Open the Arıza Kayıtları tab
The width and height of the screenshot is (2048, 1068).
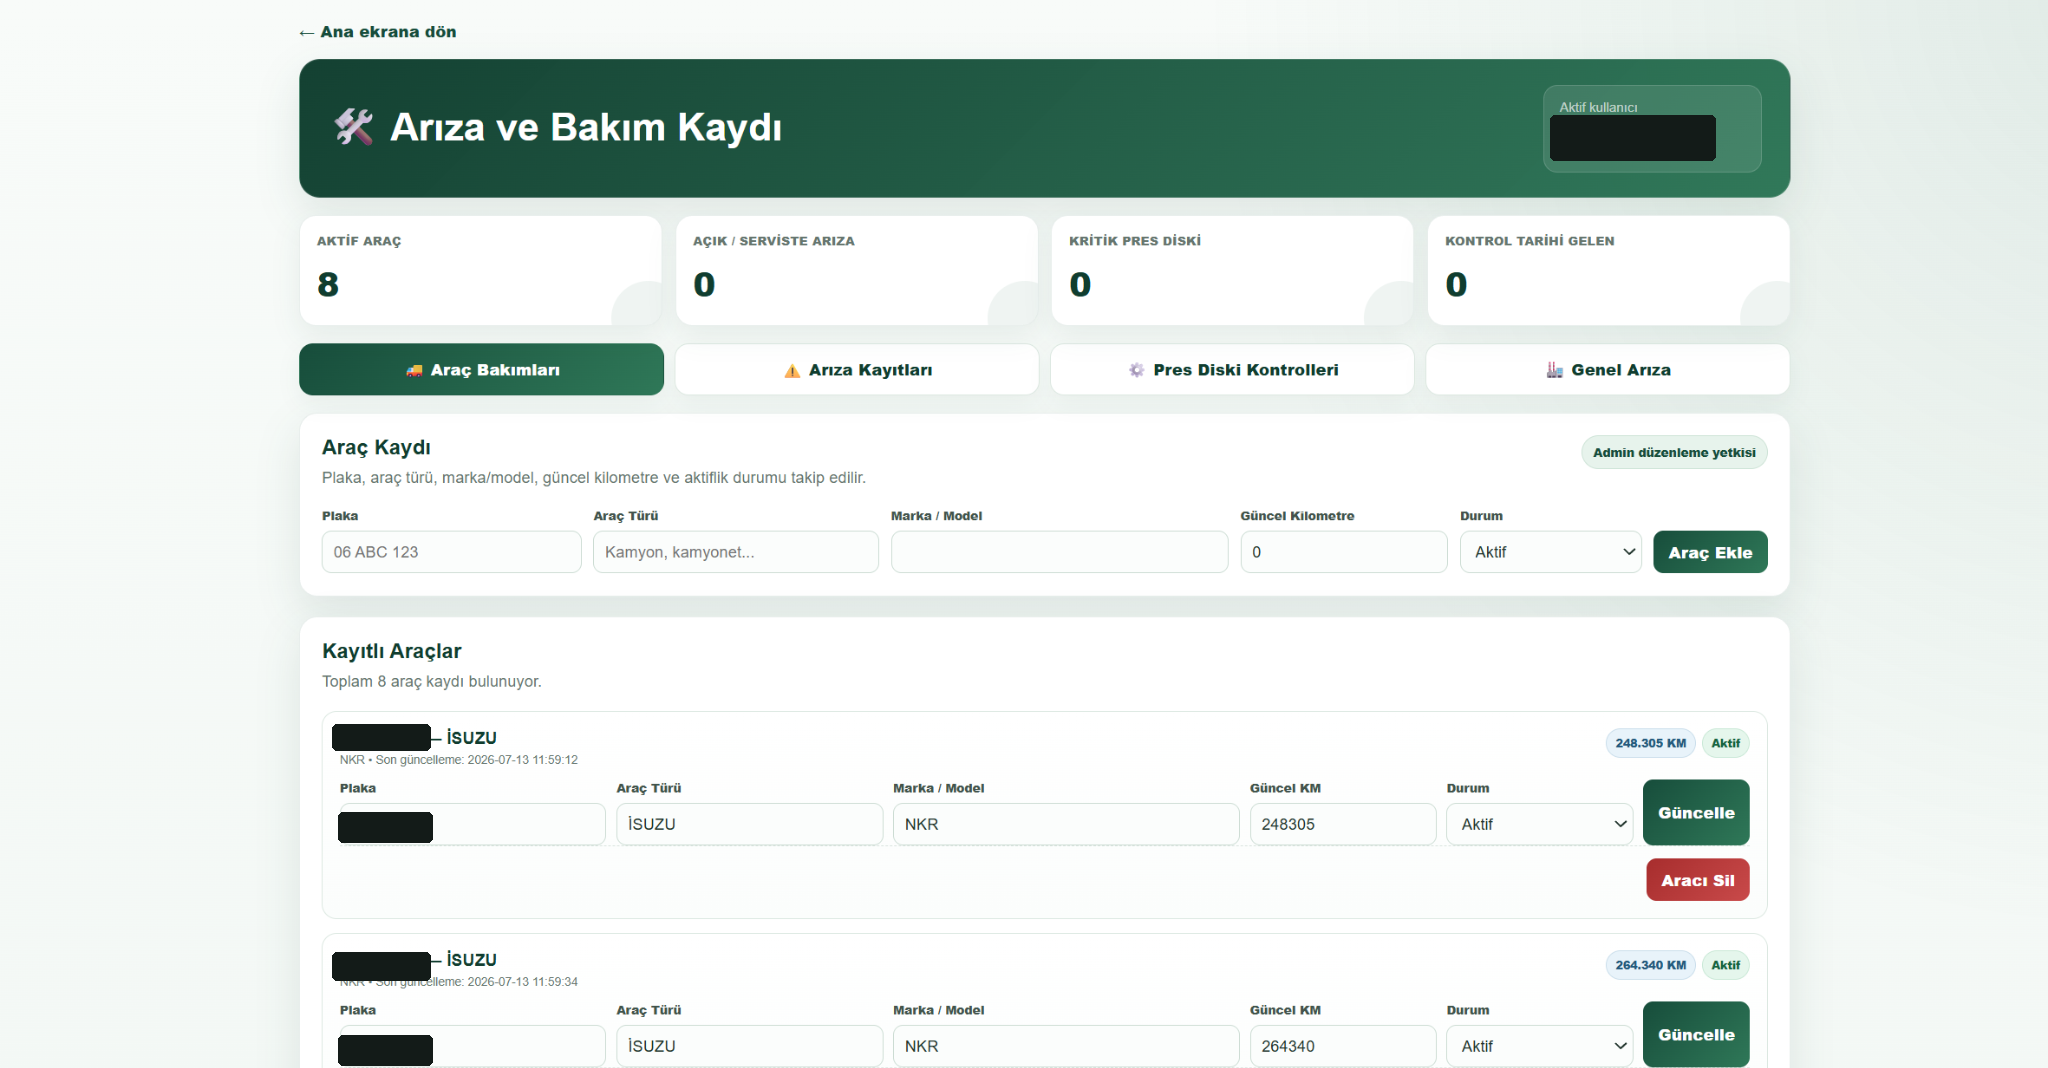(x=857, y=370)
